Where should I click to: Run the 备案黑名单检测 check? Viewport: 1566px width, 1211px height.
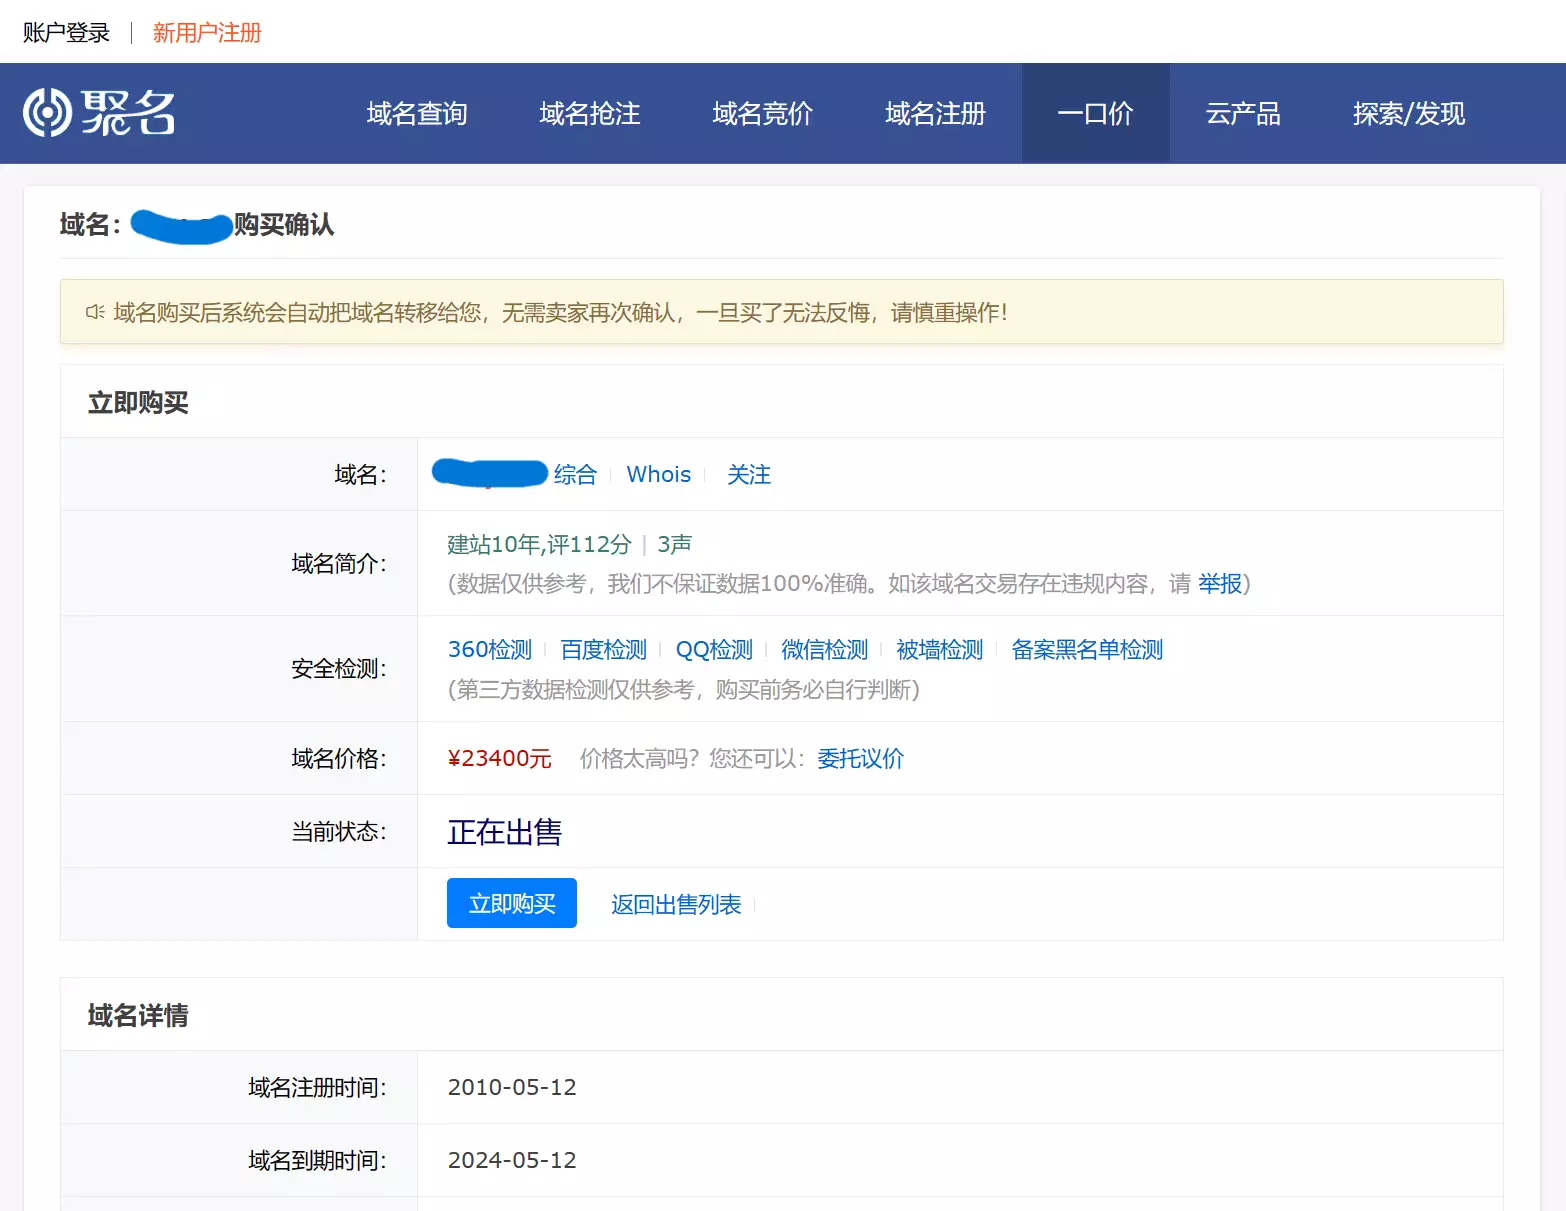coord(1087,649)
